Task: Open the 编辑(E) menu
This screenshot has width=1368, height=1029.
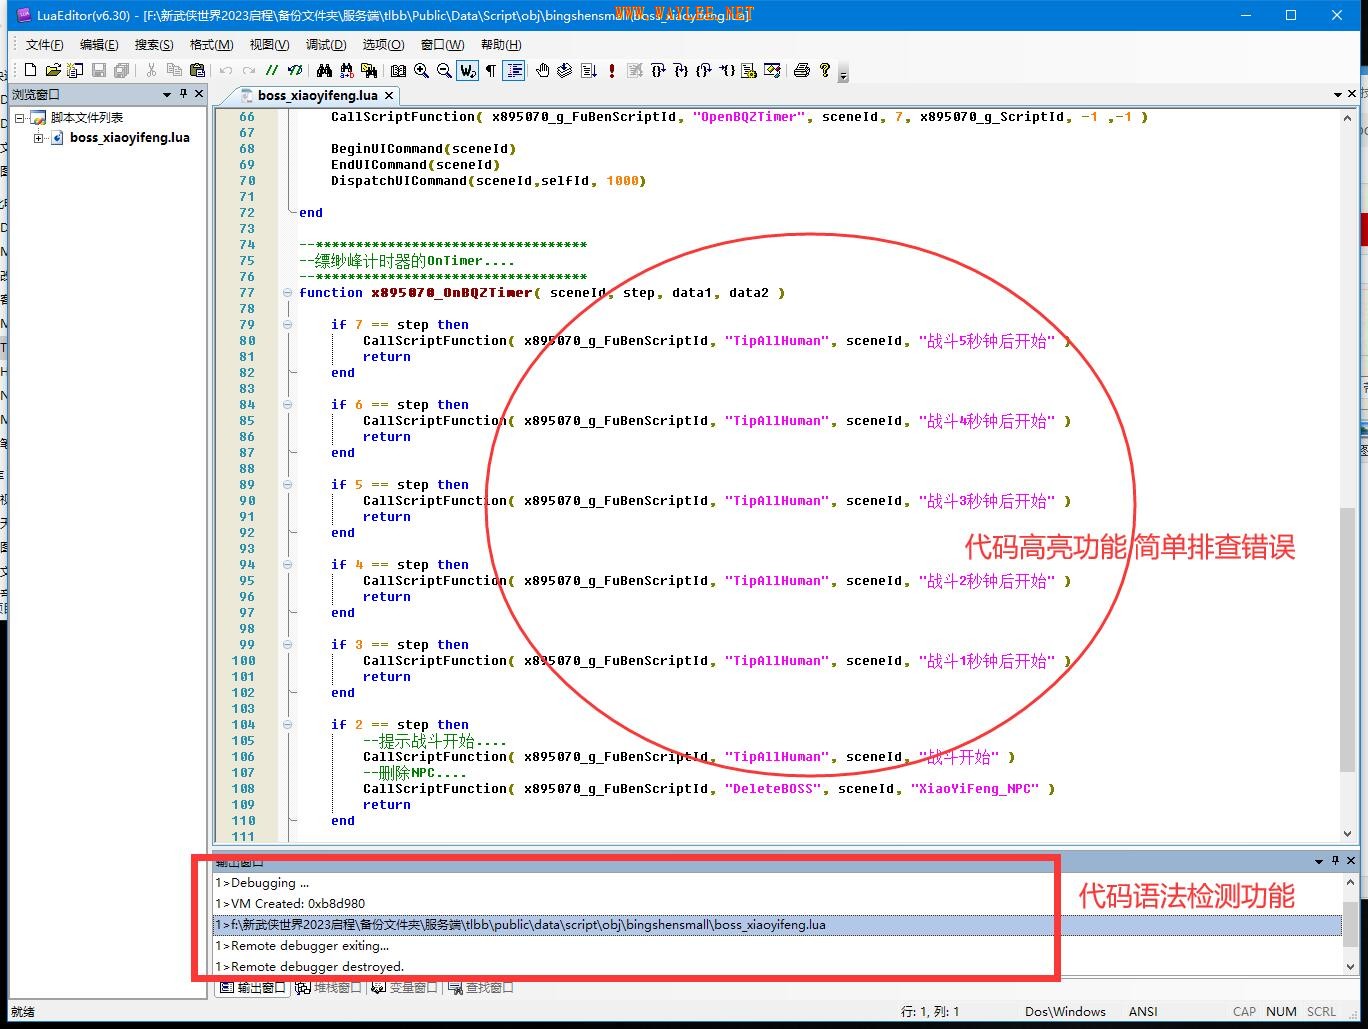Action: tap(99, 45)
